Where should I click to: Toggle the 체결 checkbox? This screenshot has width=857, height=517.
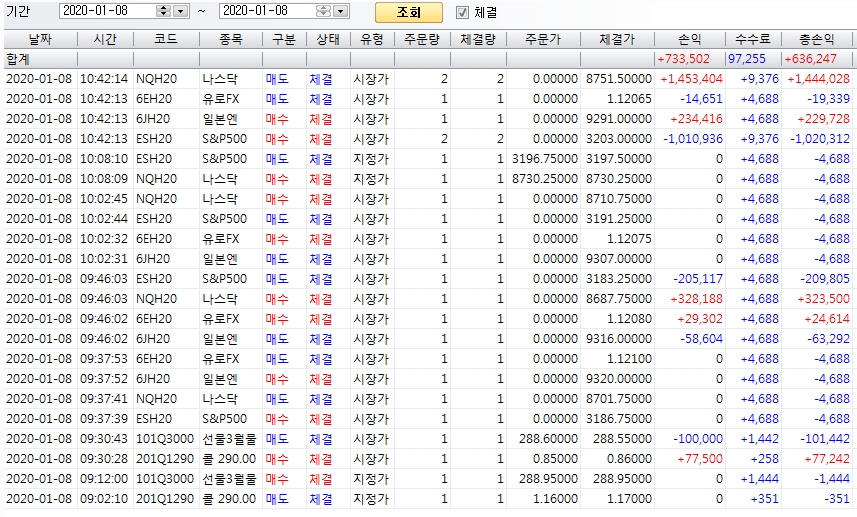pyautogui.click(x=462, y=12)
